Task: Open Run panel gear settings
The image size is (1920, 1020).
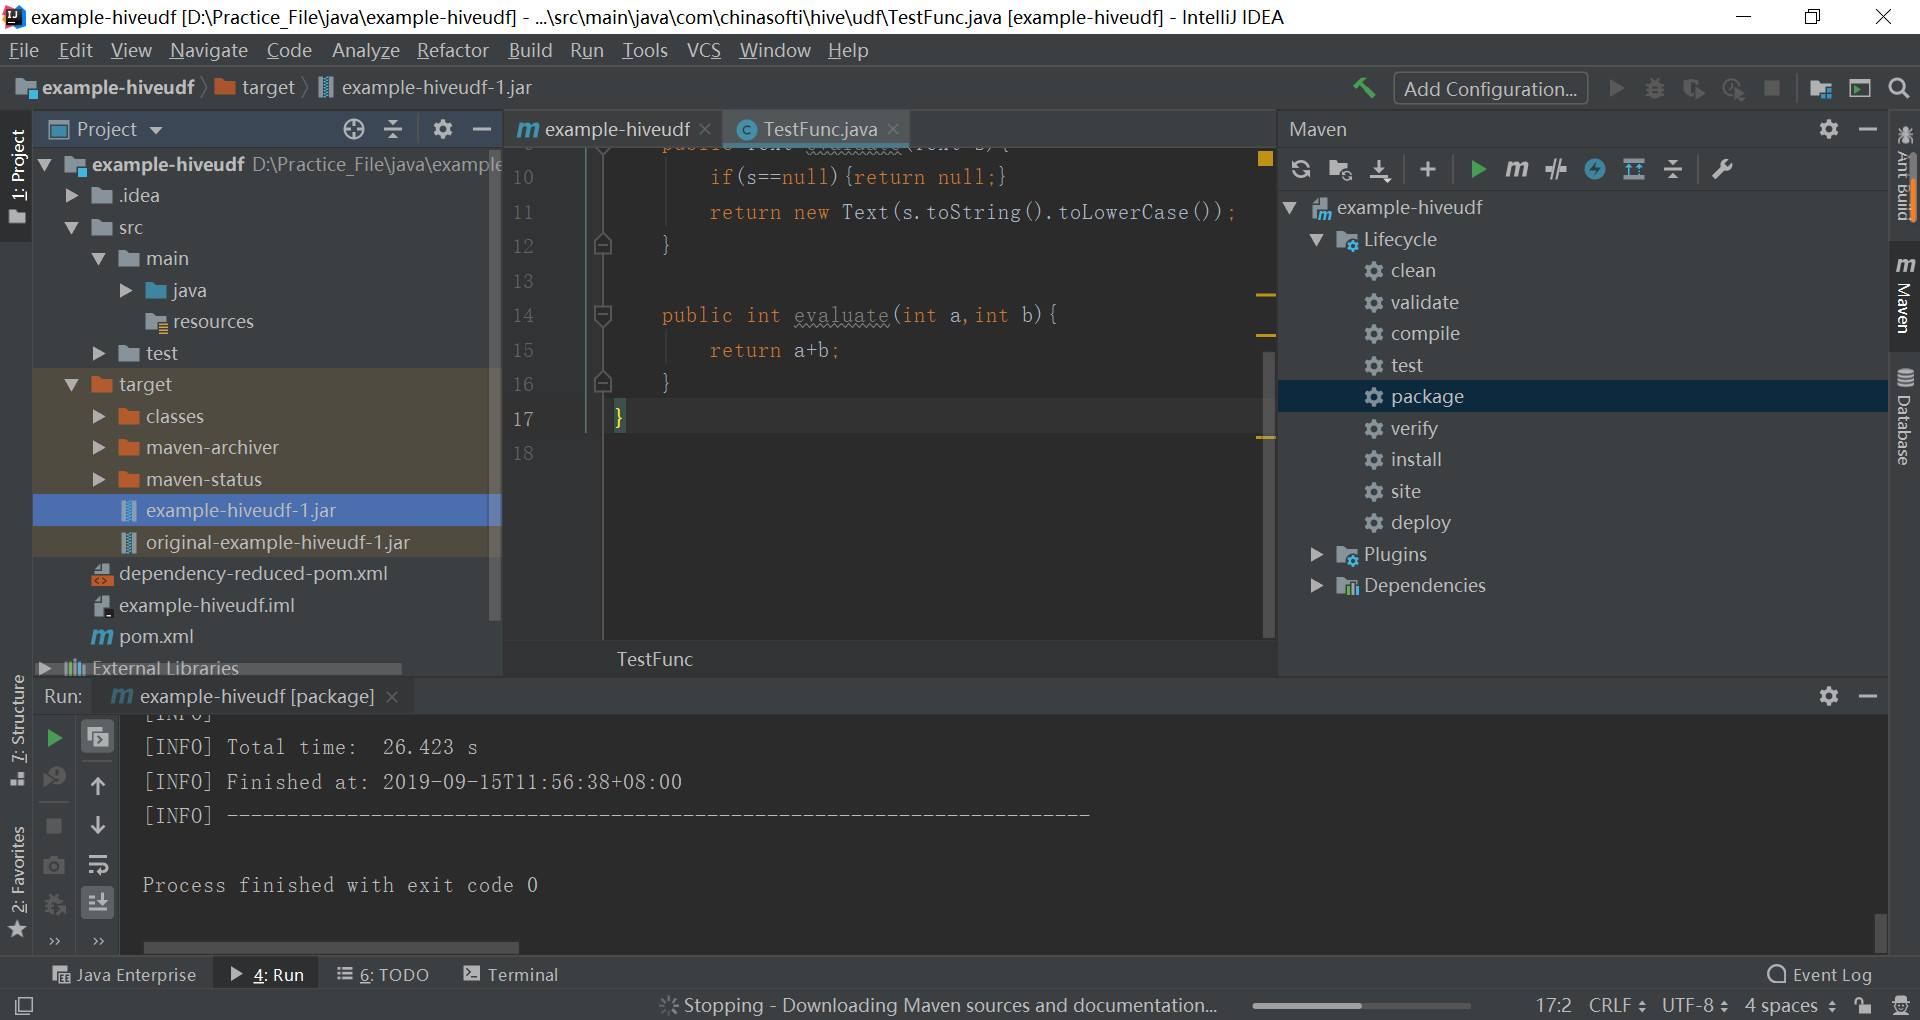Action: [x=1829, y=696]
